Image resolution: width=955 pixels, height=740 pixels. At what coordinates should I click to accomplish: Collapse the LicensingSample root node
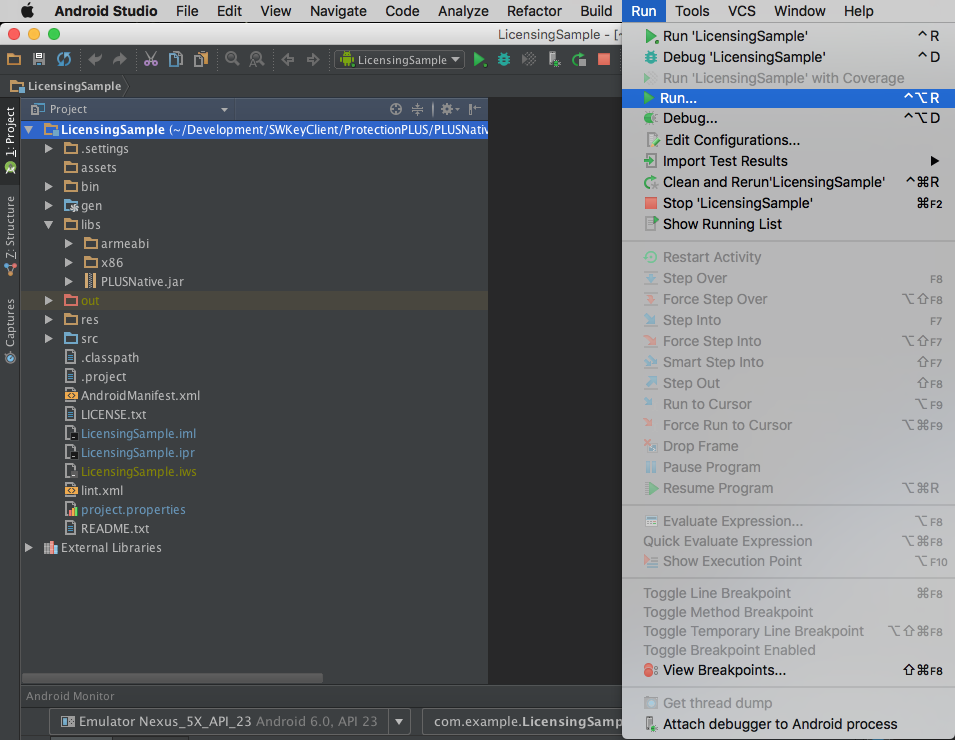(x=29, y=130)
